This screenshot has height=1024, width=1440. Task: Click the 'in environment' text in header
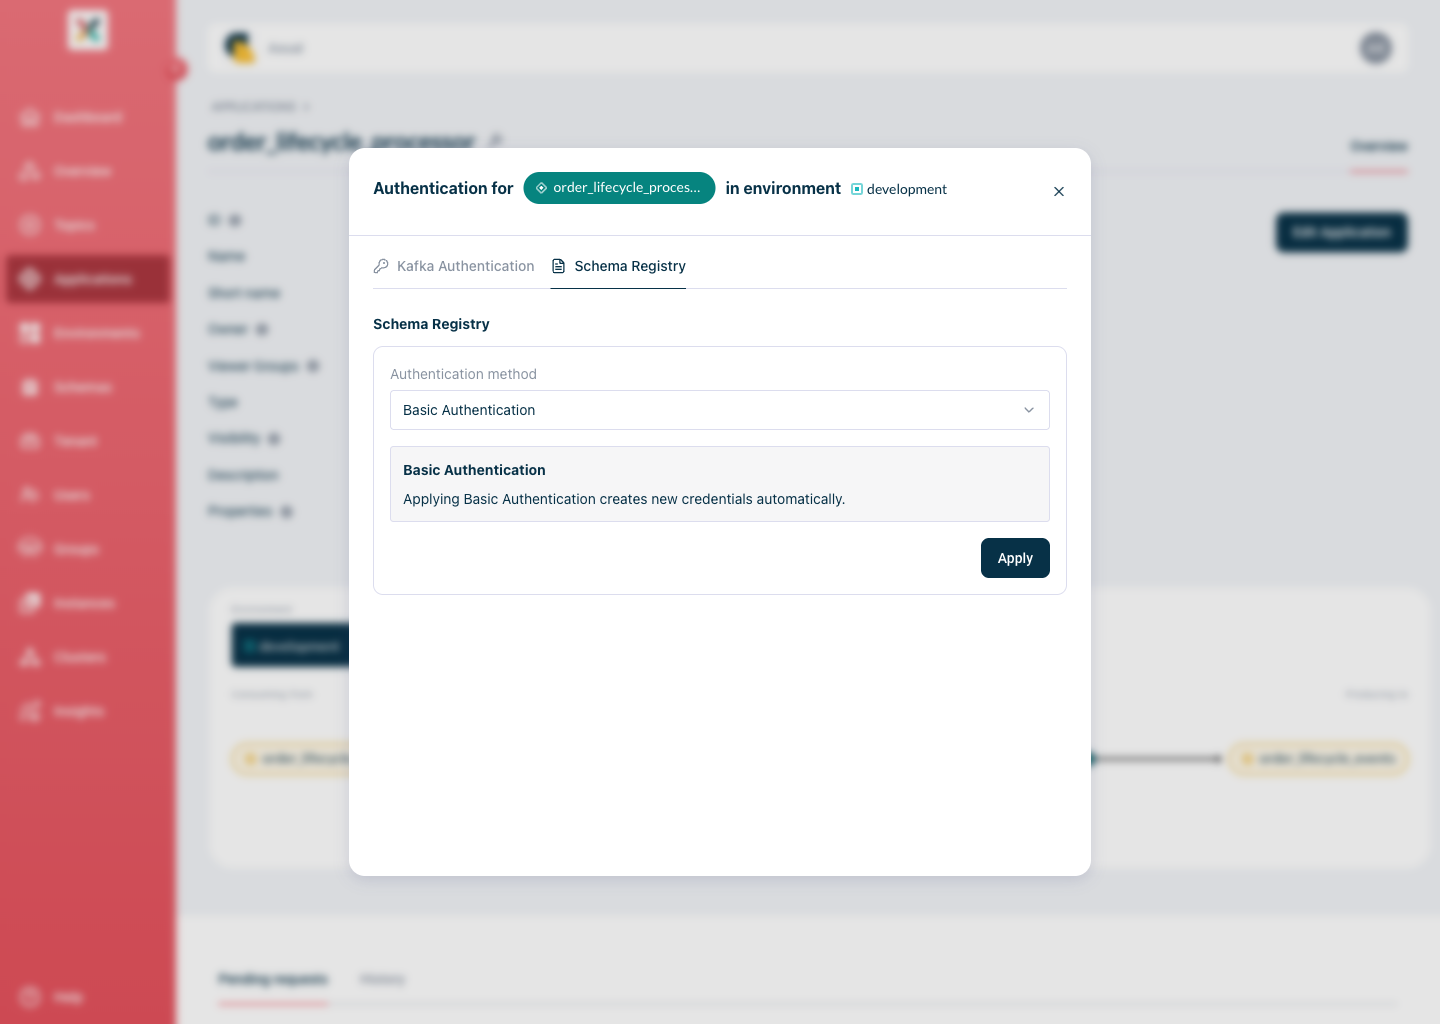783,188
